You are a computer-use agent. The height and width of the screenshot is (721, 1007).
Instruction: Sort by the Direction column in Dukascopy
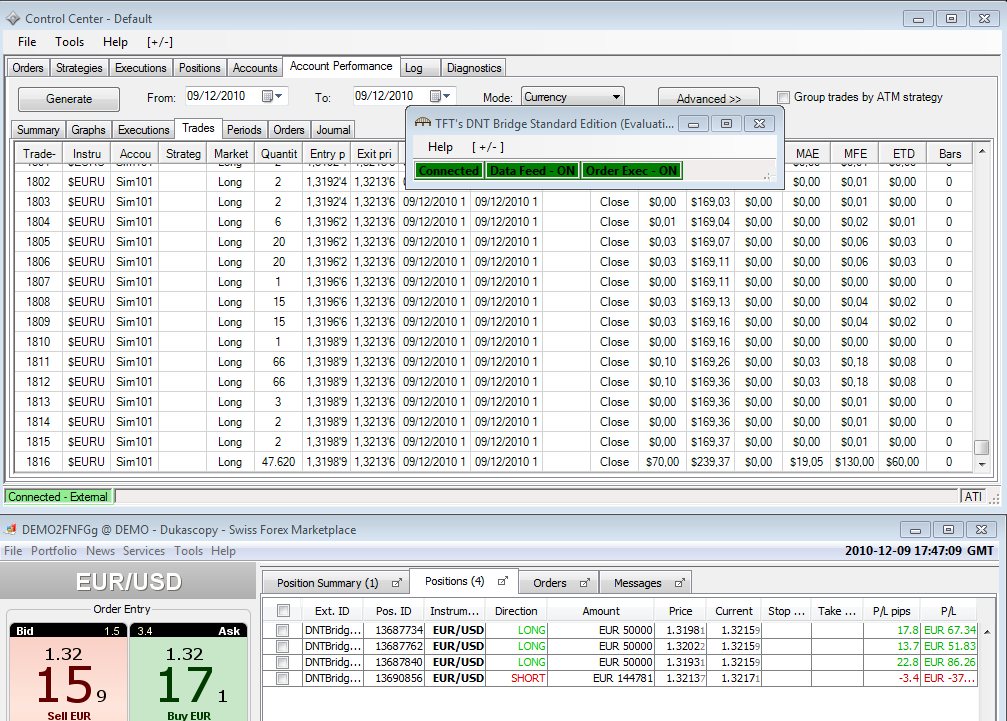516,611
